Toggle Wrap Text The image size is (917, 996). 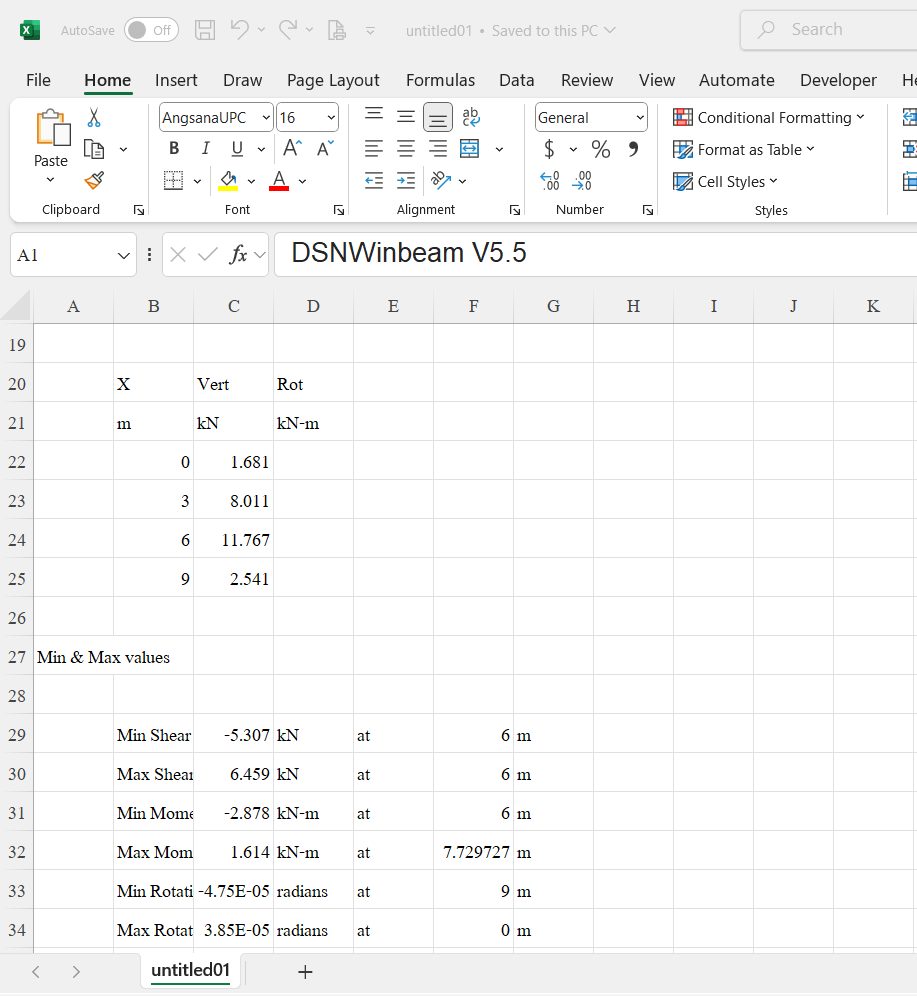pos(471,117)
